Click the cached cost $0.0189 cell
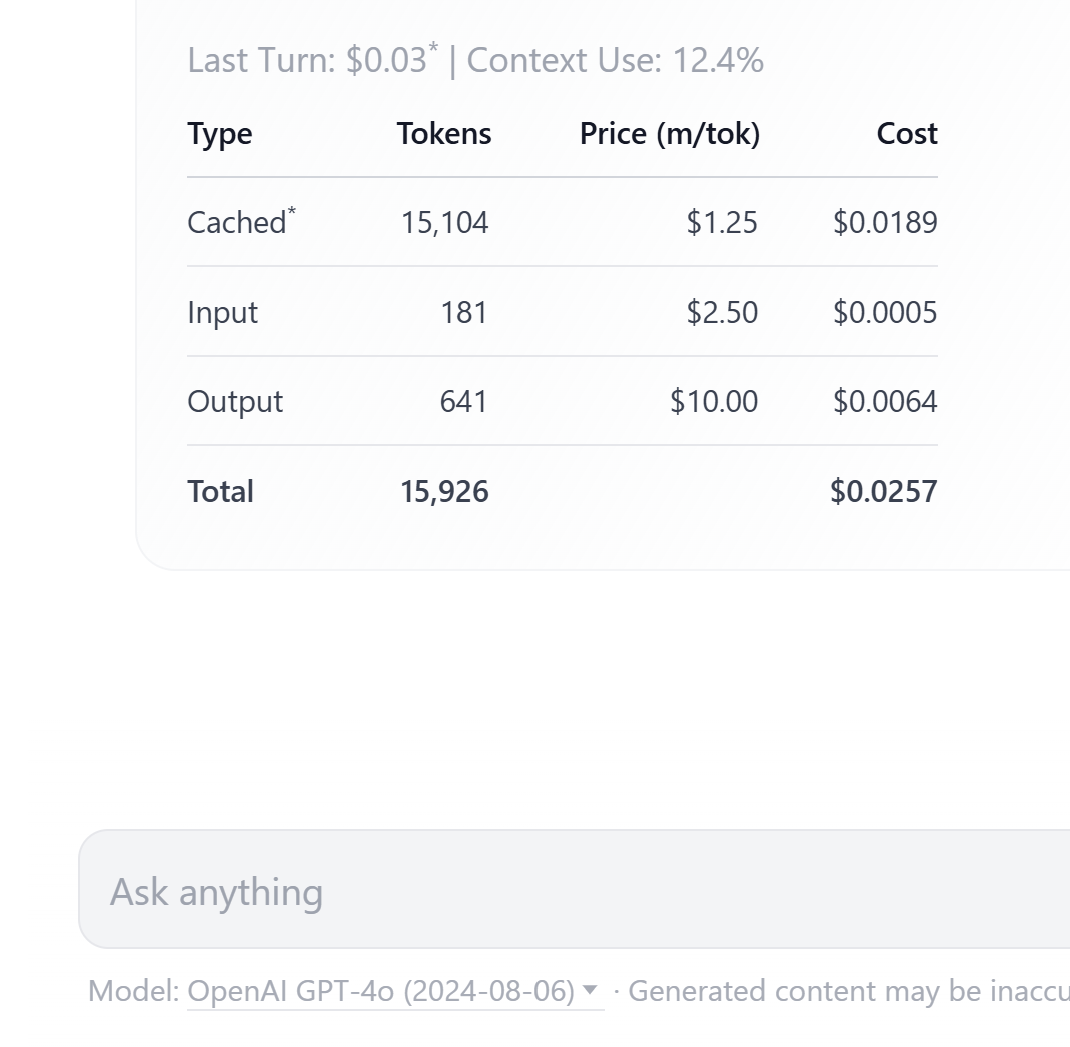 (885, 222)
